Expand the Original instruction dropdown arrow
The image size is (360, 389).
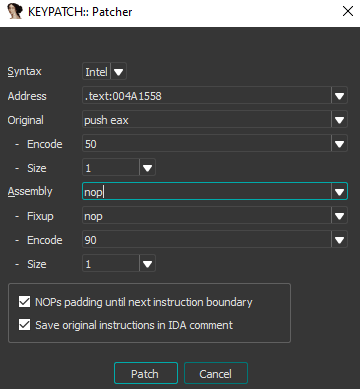click(x=339, y=120)
